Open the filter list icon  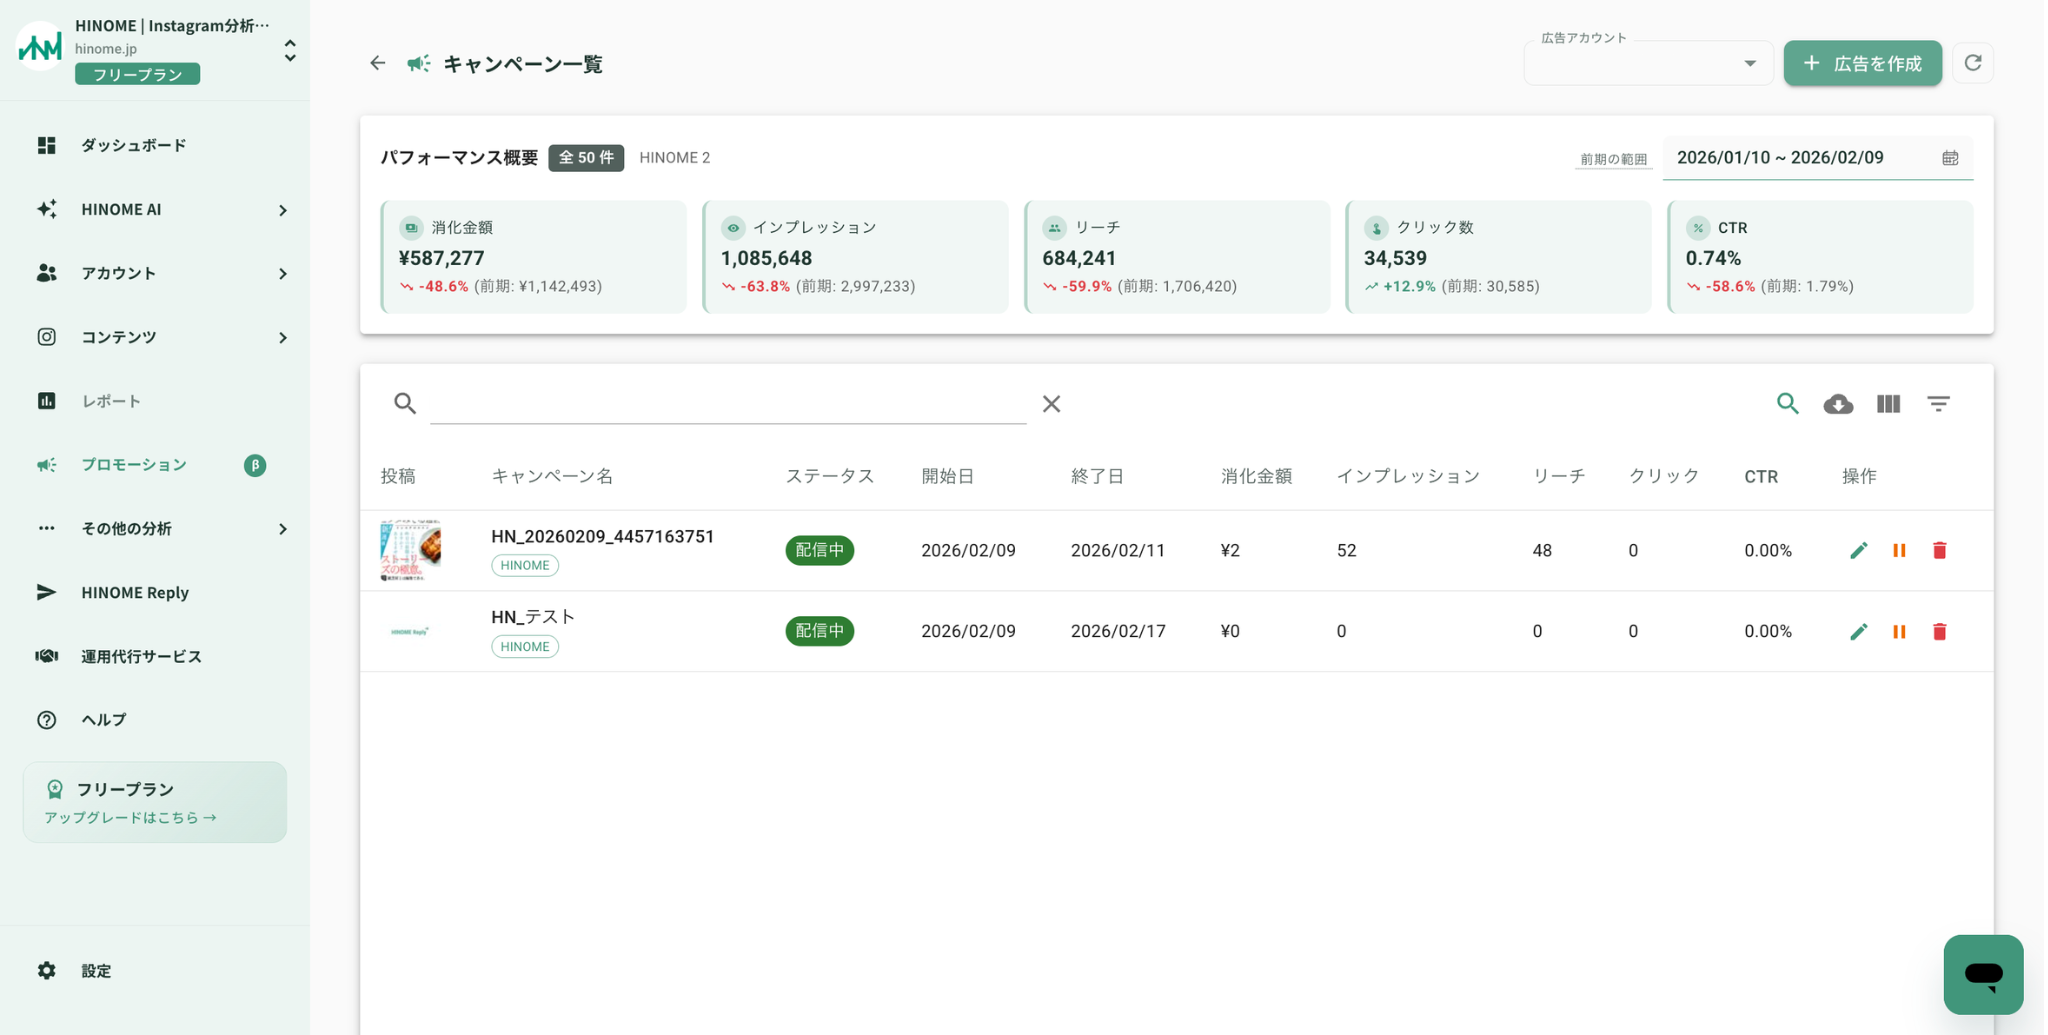click(1938, 404)
